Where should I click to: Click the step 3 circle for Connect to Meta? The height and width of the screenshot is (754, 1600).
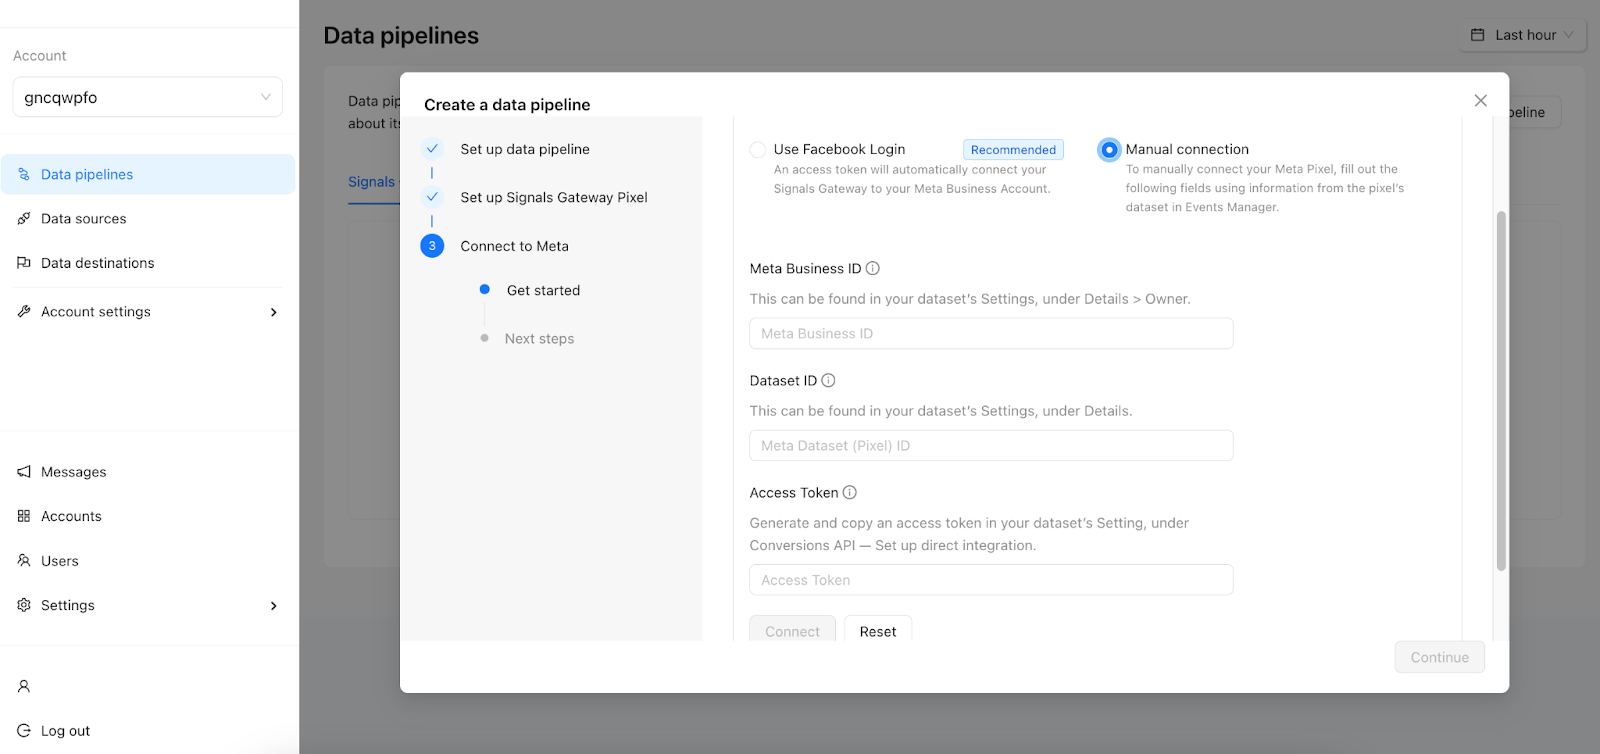coord(432,246)
